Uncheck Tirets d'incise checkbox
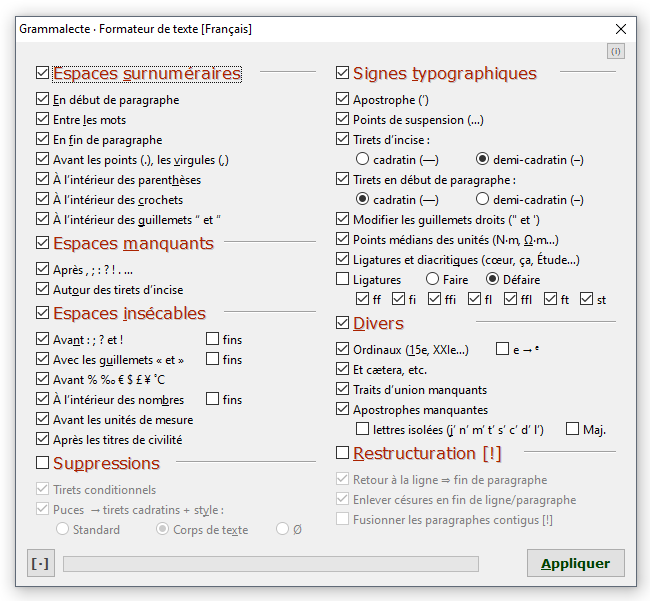Image resolution: width=650 pixels, height=601 pixels. pyautogui.click(x=342, y=138)
